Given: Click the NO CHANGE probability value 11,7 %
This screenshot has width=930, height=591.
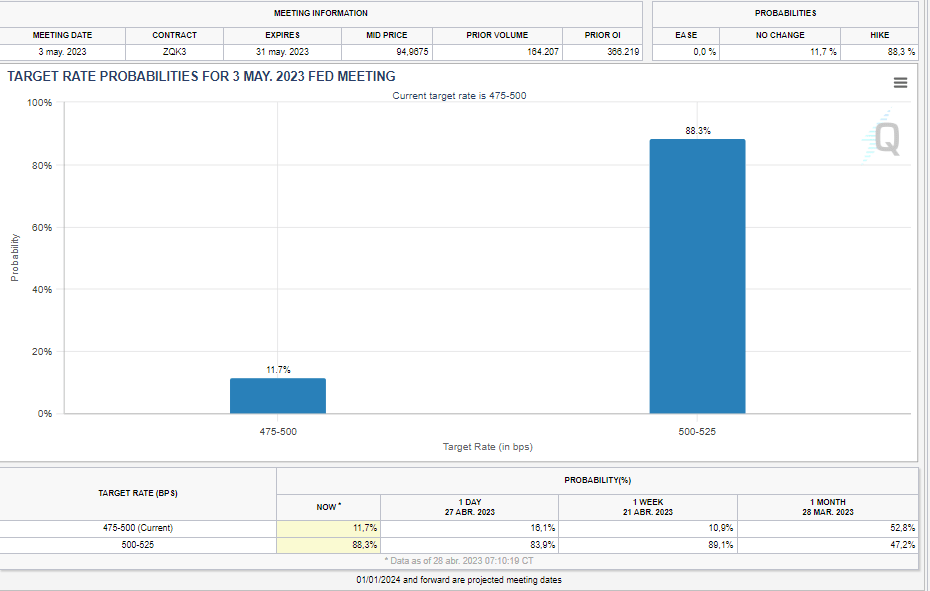Looking at the screenshot, I should point(780,52).
